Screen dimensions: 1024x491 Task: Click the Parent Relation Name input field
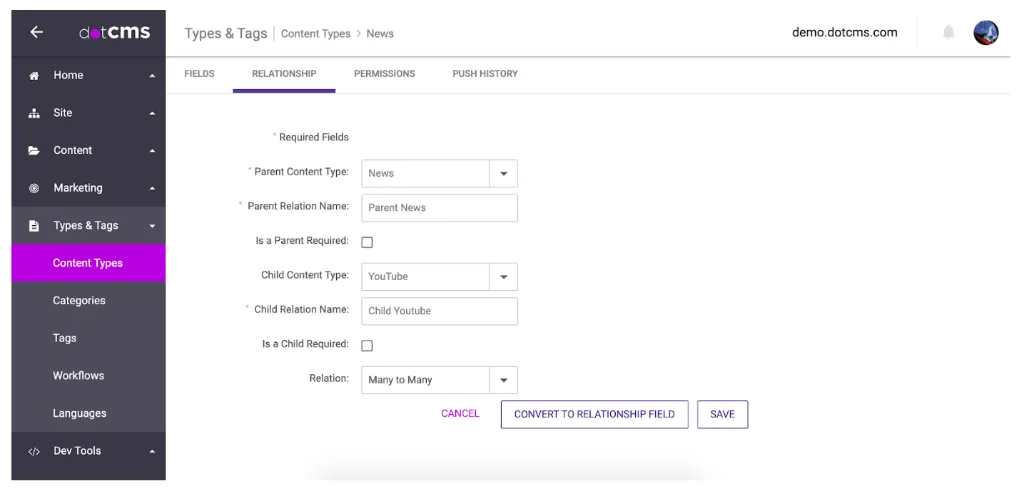click(x=438, y=208)
